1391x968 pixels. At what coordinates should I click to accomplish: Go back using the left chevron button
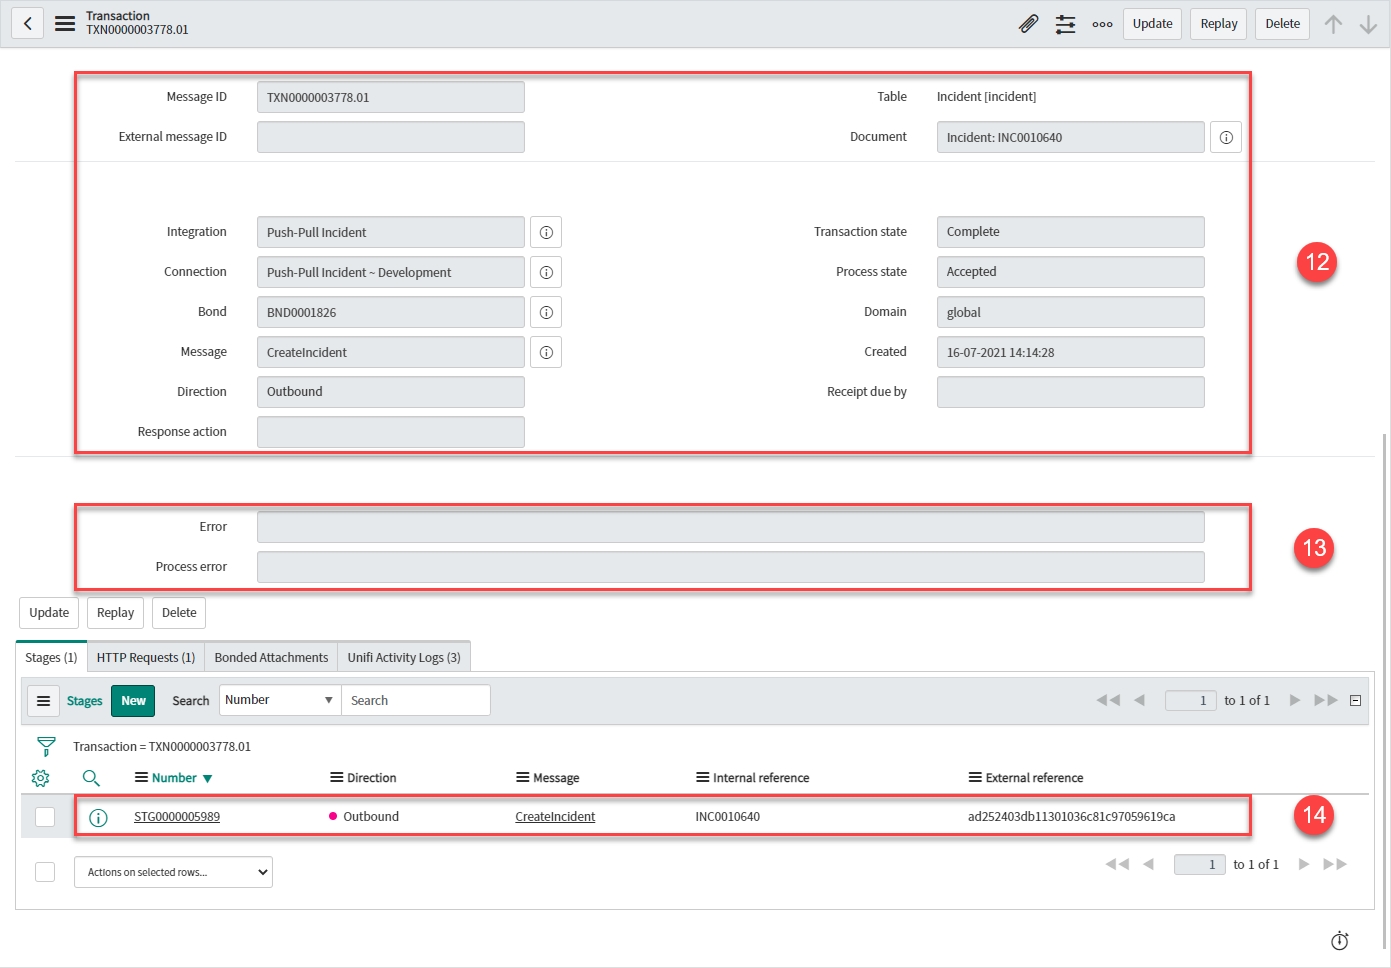(28, 23)
